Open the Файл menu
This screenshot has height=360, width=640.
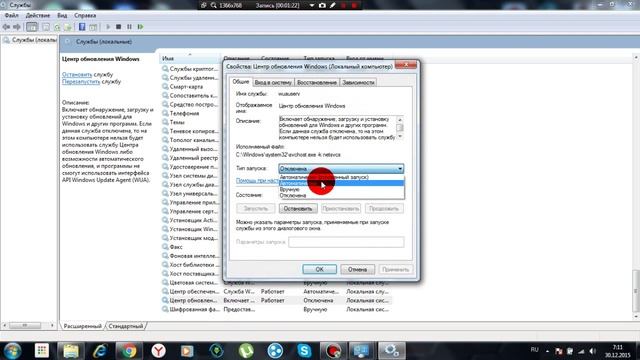11,16
